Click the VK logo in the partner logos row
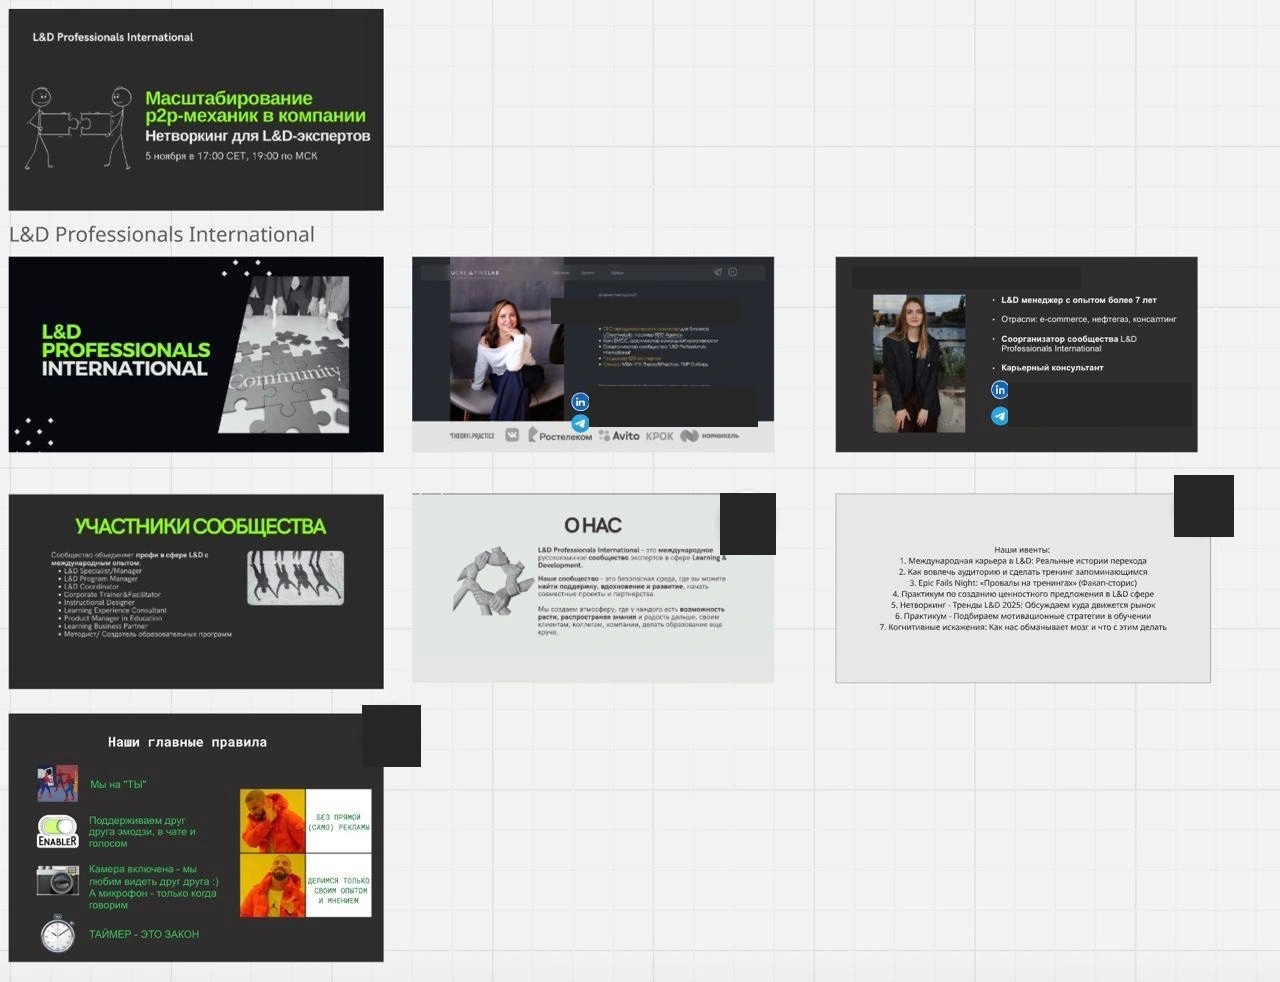 coord(512,435)
